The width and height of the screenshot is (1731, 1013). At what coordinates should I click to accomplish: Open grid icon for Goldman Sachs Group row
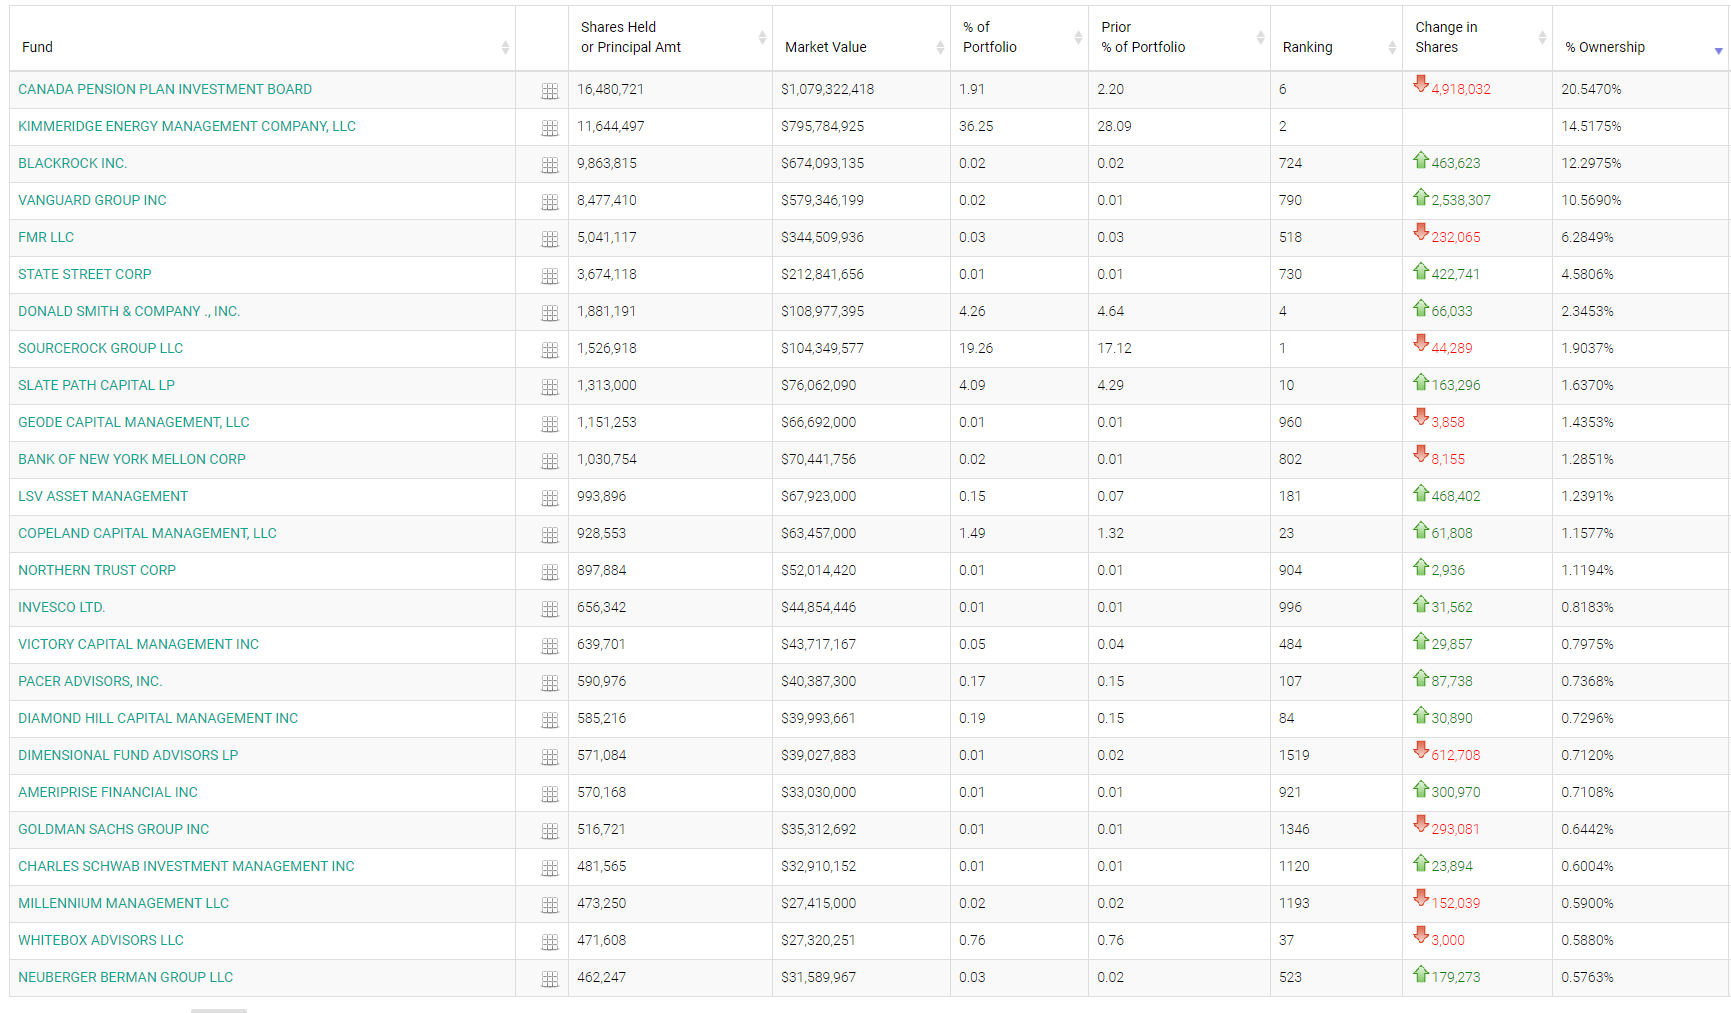point(550,831)
